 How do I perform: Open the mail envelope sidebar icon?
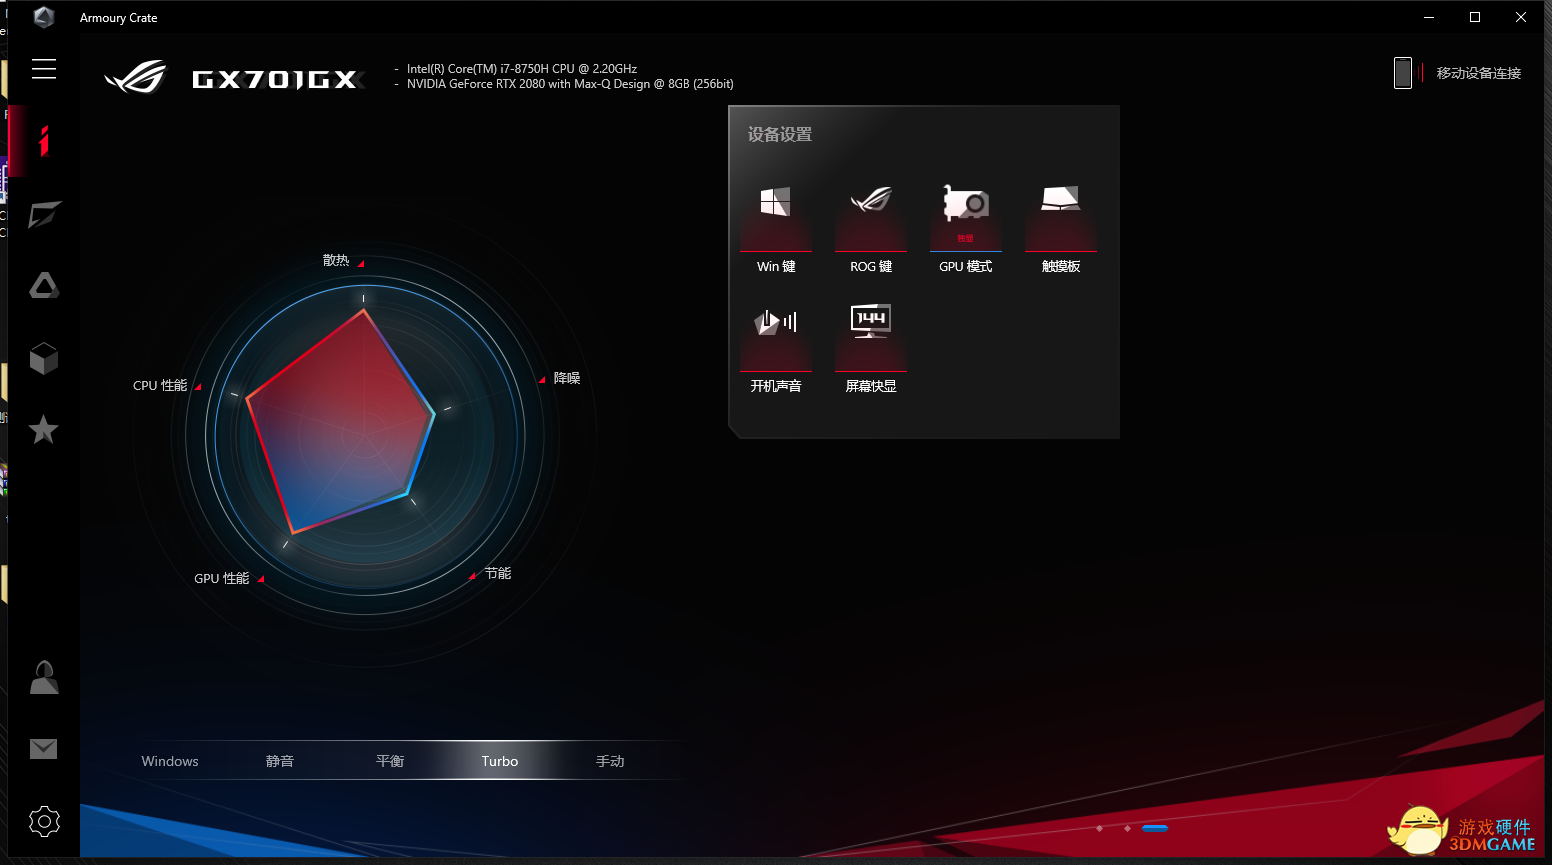tap(44, 749)
